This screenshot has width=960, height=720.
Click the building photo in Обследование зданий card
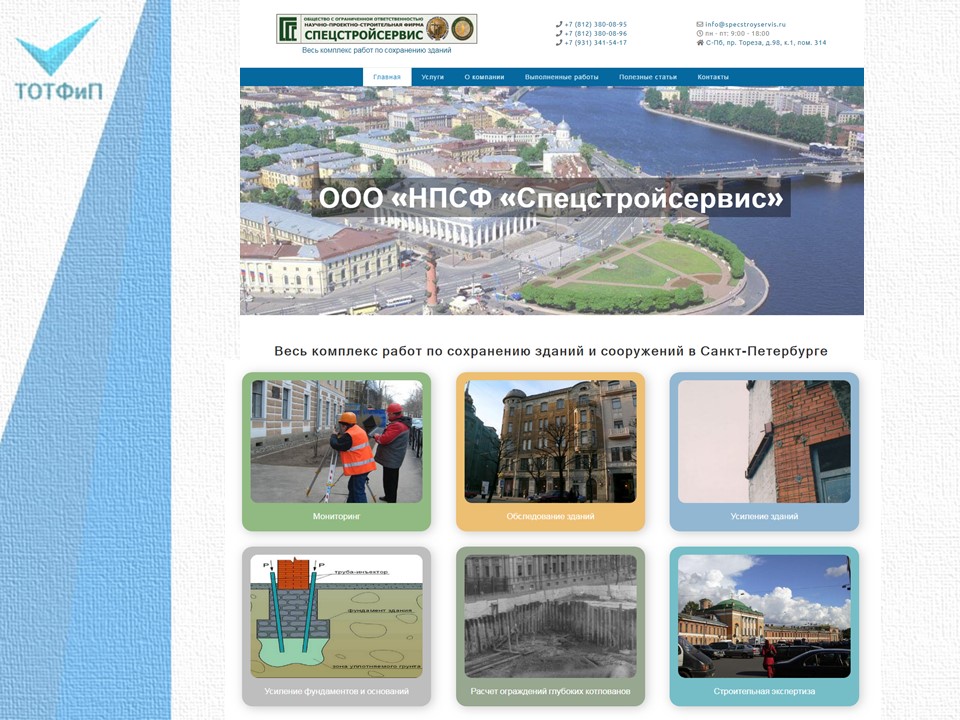pyautogui.click(x=550, y=441)
